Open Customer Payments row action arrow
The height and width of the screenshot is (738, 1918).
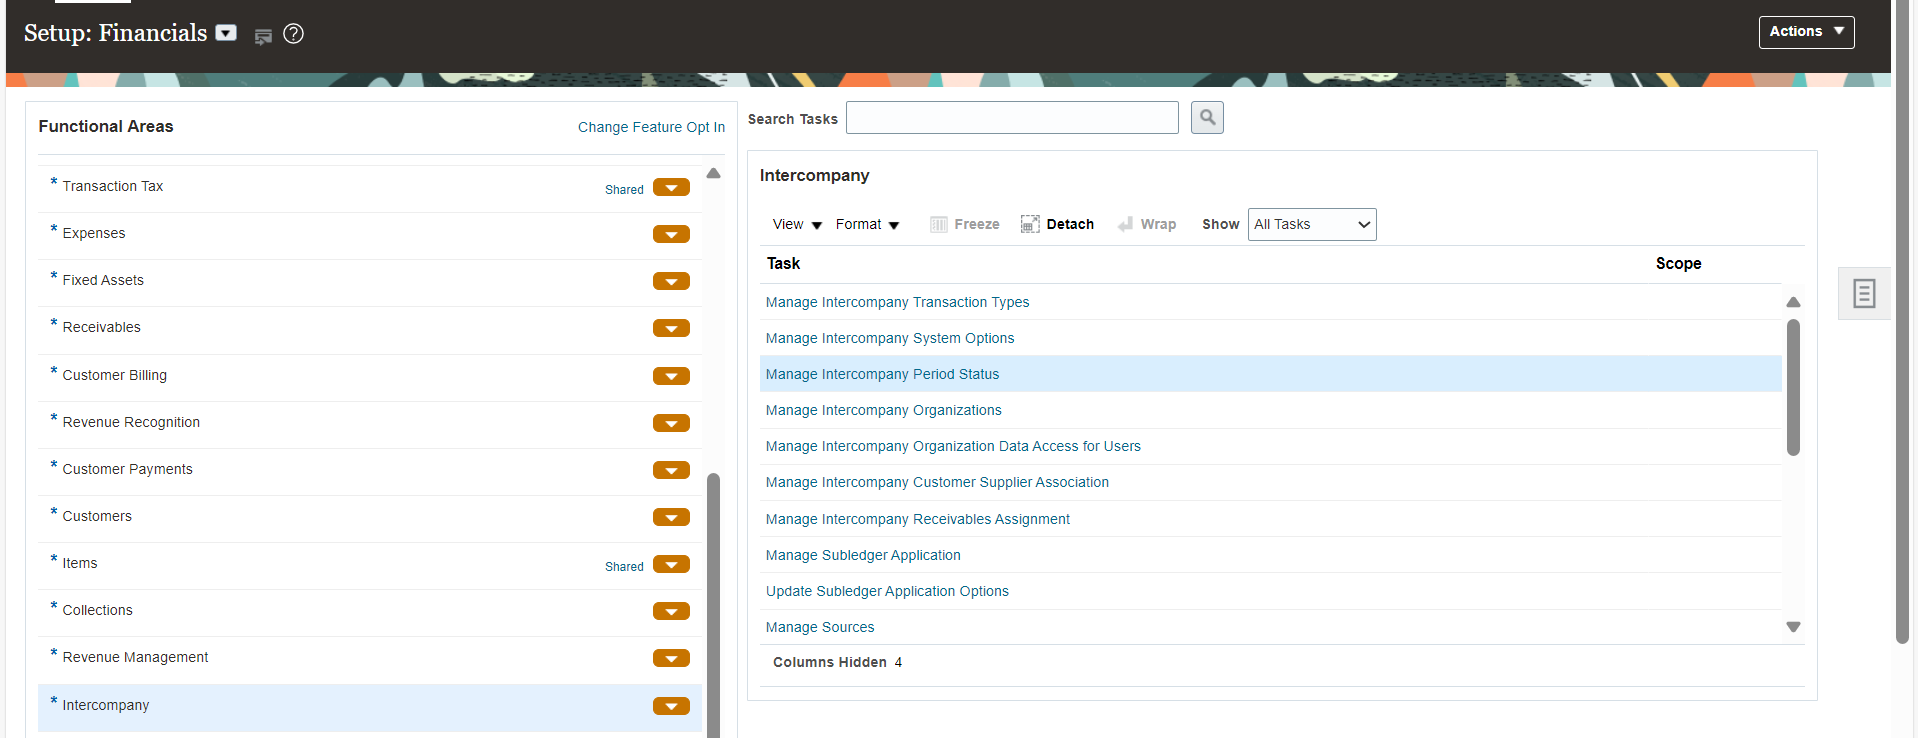click(671, 470)
